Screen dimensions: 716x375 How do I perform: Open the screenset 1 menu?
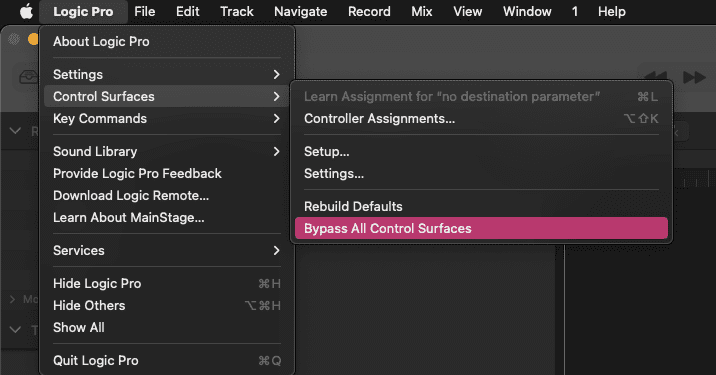tap(575, 11)
